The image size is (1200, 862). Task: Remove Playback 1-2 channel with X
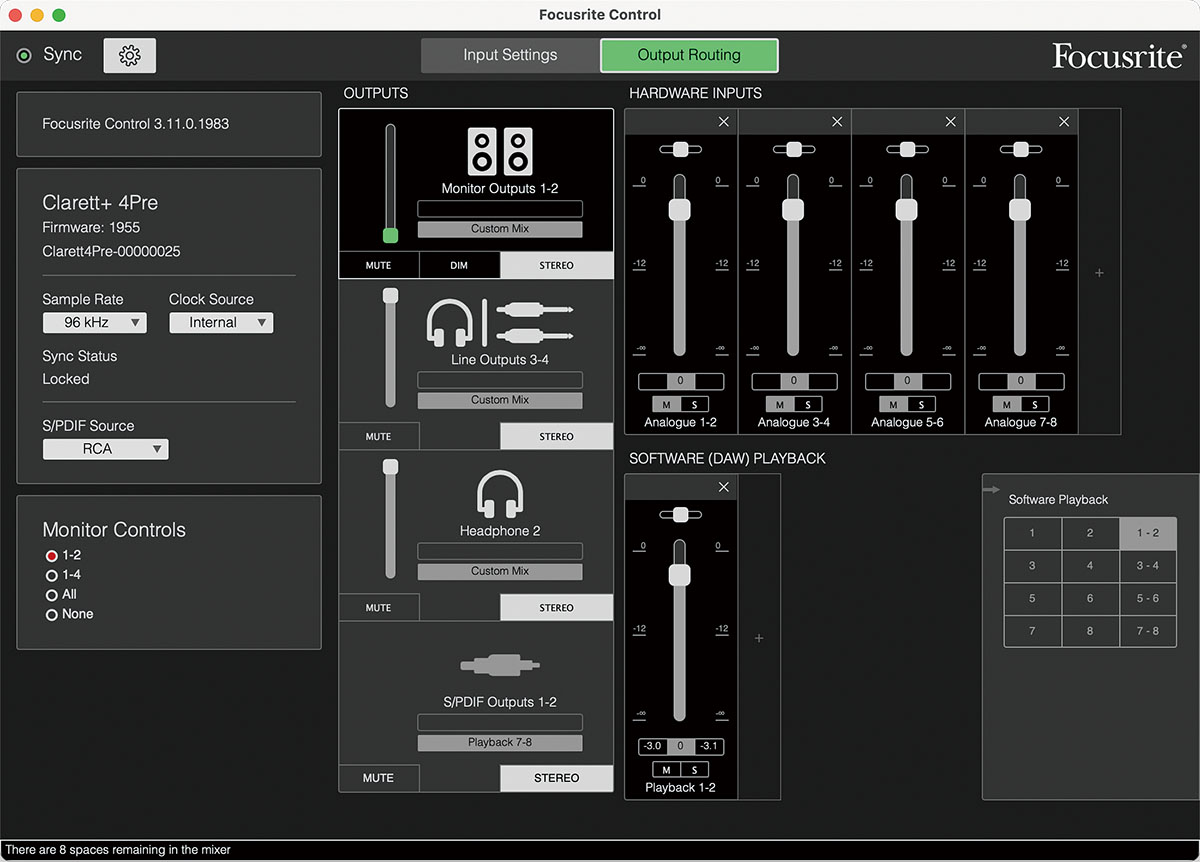[724, 487]
